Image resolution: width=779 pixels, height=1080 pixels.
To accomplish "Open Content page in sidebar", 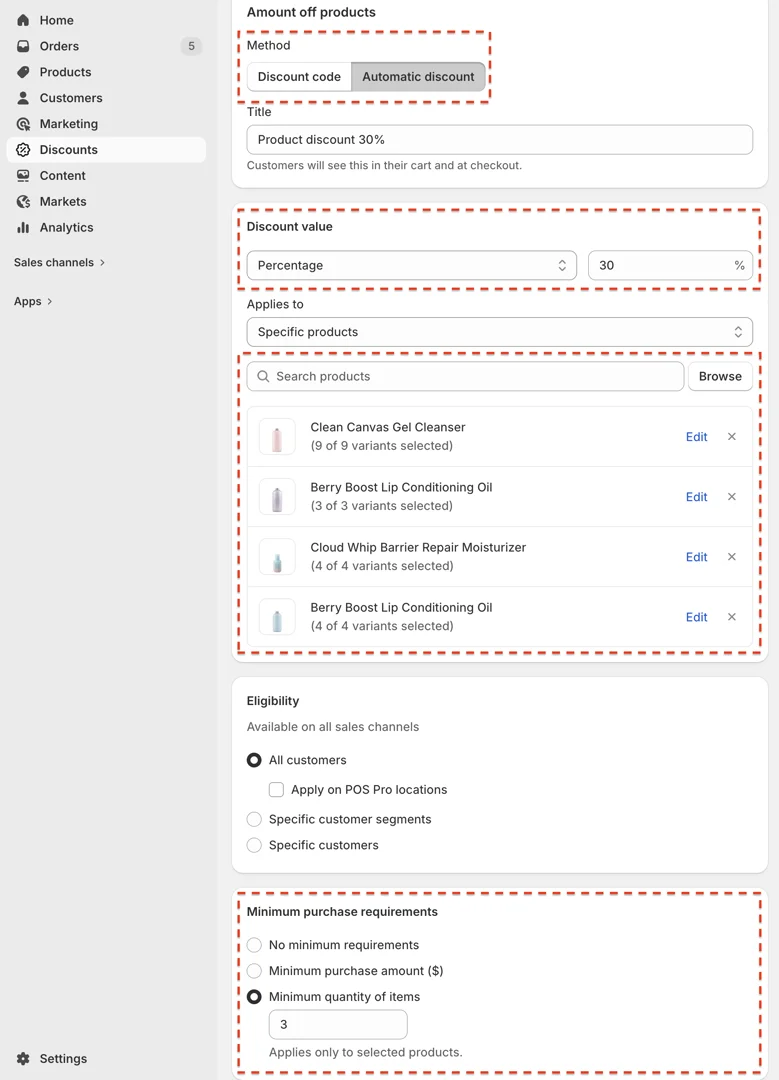I will tap(106, 176).
